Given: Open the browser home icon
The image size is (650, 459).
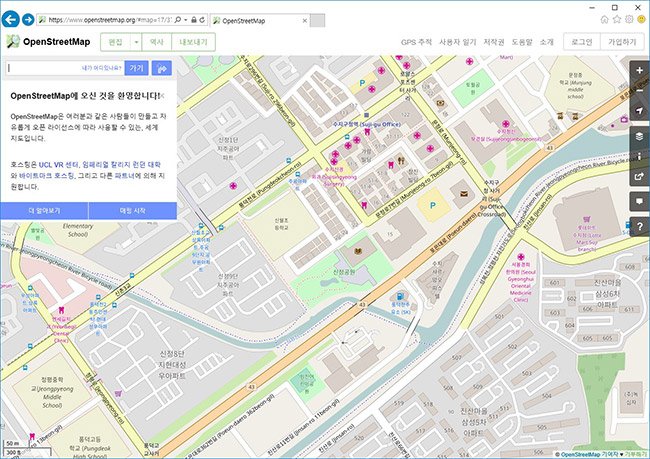Looking at the screenshot, I should (604, 19).
